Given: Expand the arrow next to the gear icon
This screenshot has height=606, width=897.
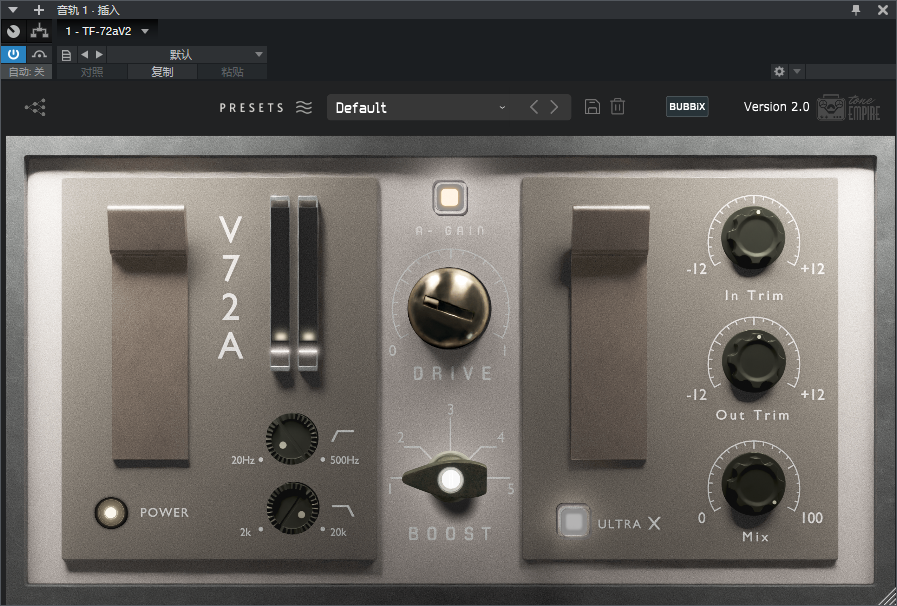Looking at the screenshot, I should tap(797, 72).
